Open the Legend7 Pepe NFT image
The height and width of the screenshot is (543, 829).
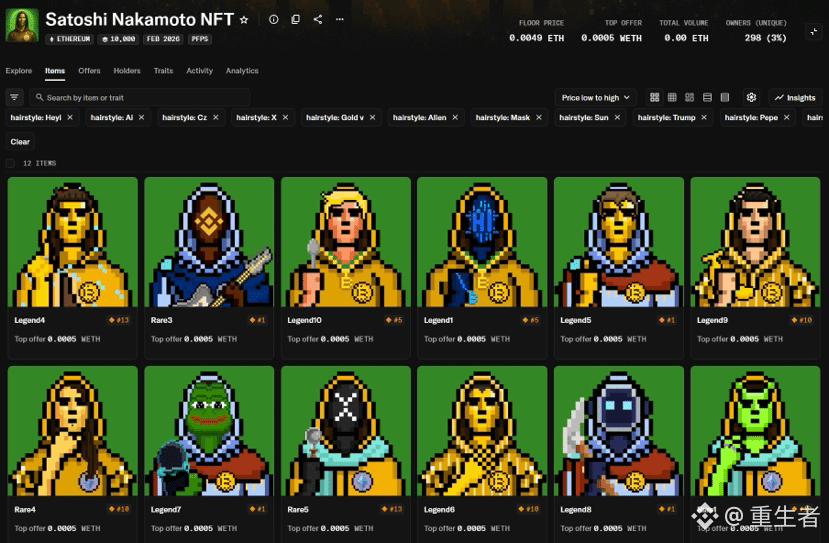[209, 431]
